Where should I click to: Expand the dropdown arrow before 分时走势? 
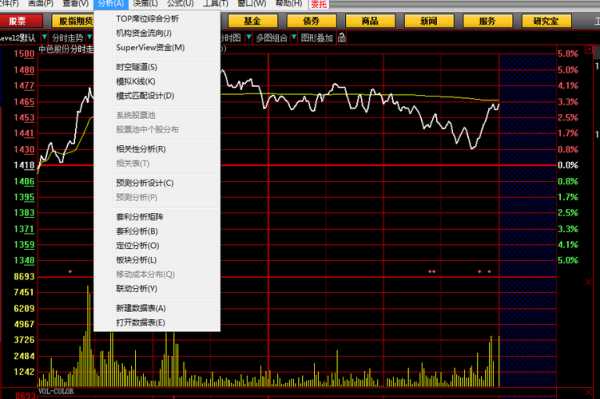coord(45,37)
